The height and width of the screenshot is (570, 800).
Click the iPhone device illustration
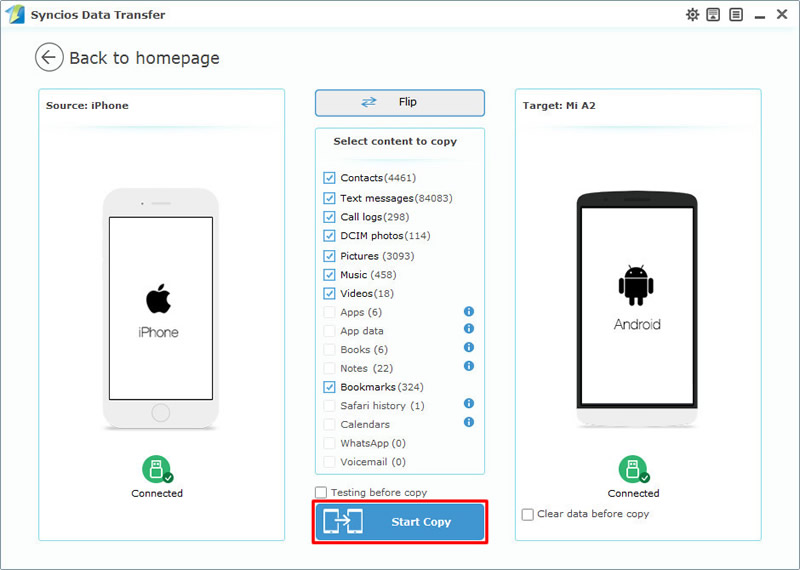pyautogui.click(x=161, y=309)
